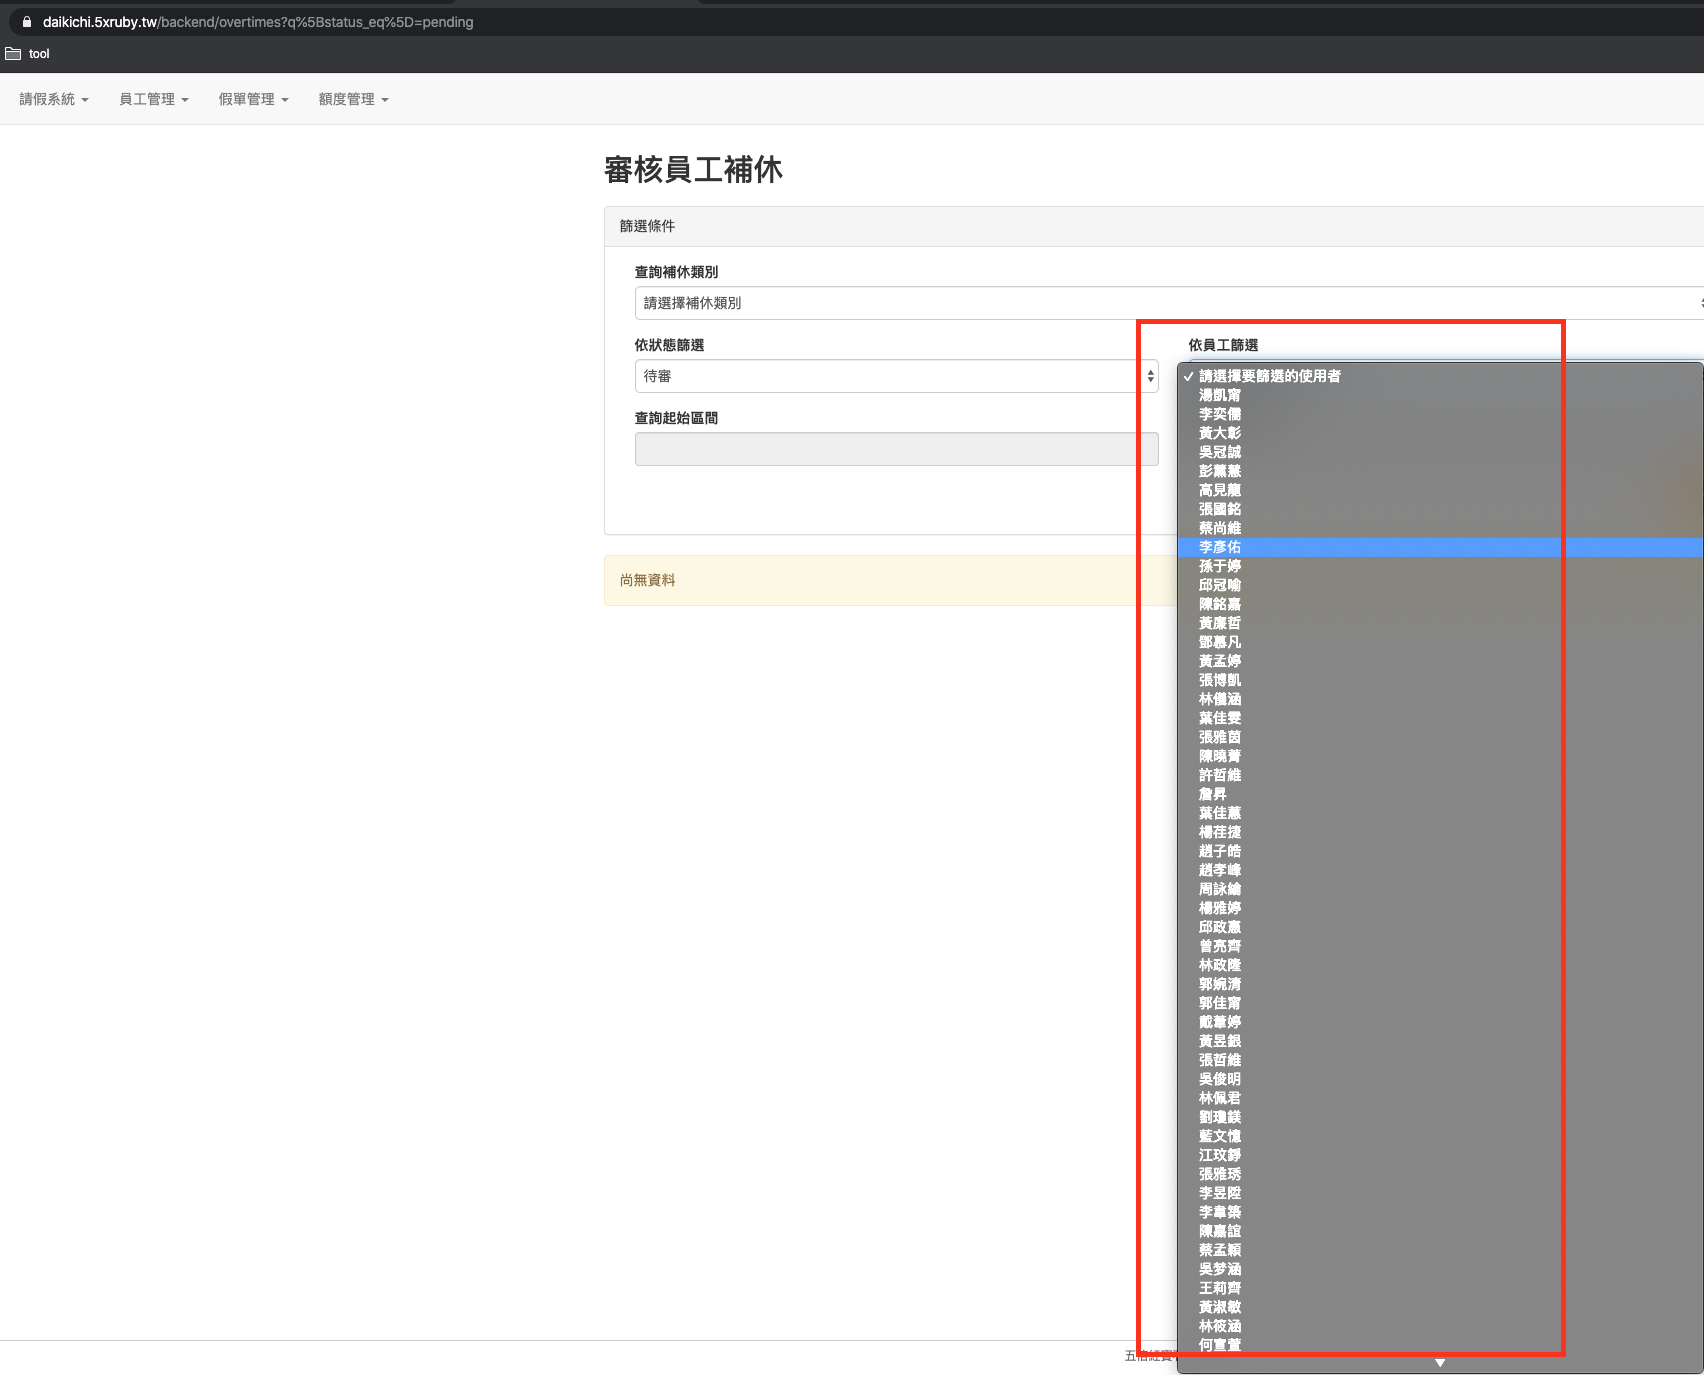Click the scroll-down arrow of the employee list

click(1440, 1363)
